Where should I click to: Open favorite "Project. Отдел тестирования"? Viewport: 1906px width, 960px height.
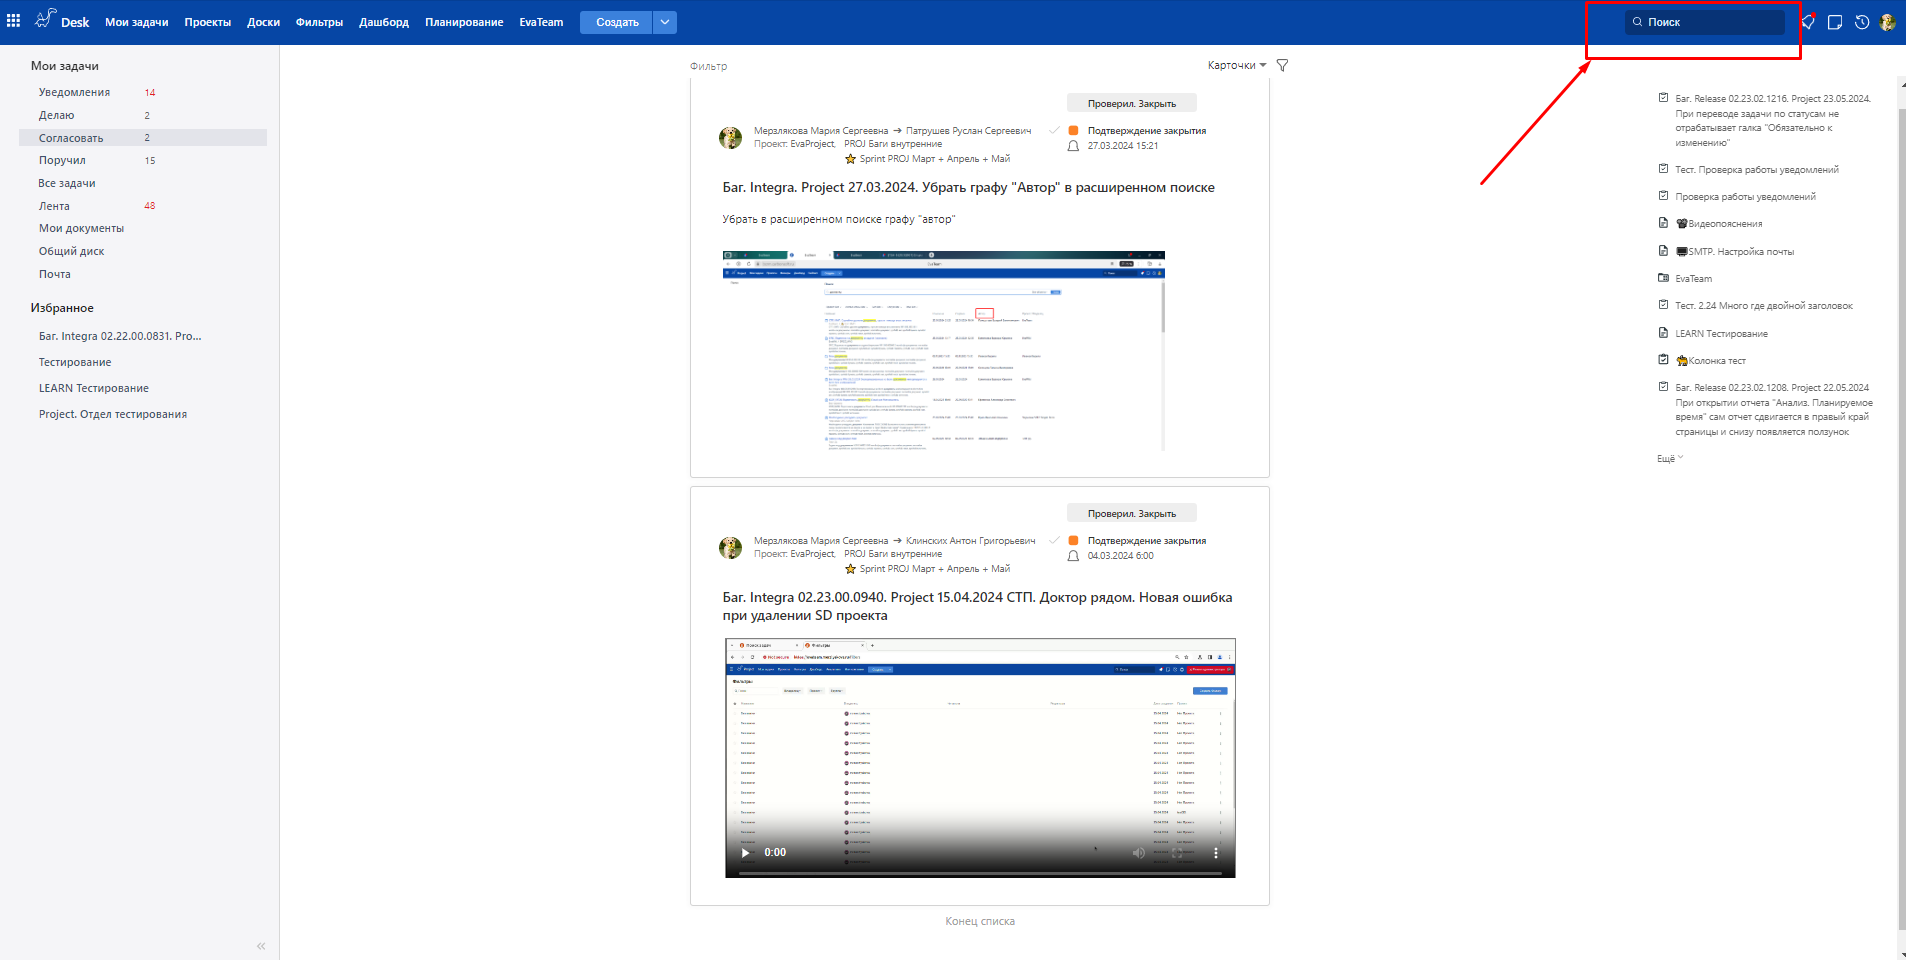click(x=113, y=414)
